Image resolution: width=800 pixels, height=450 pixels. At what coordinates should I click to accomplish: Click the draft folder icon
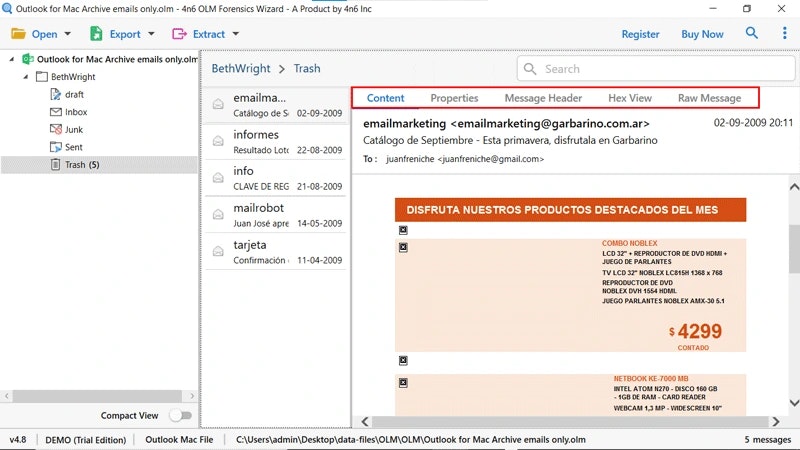(56, 94)
